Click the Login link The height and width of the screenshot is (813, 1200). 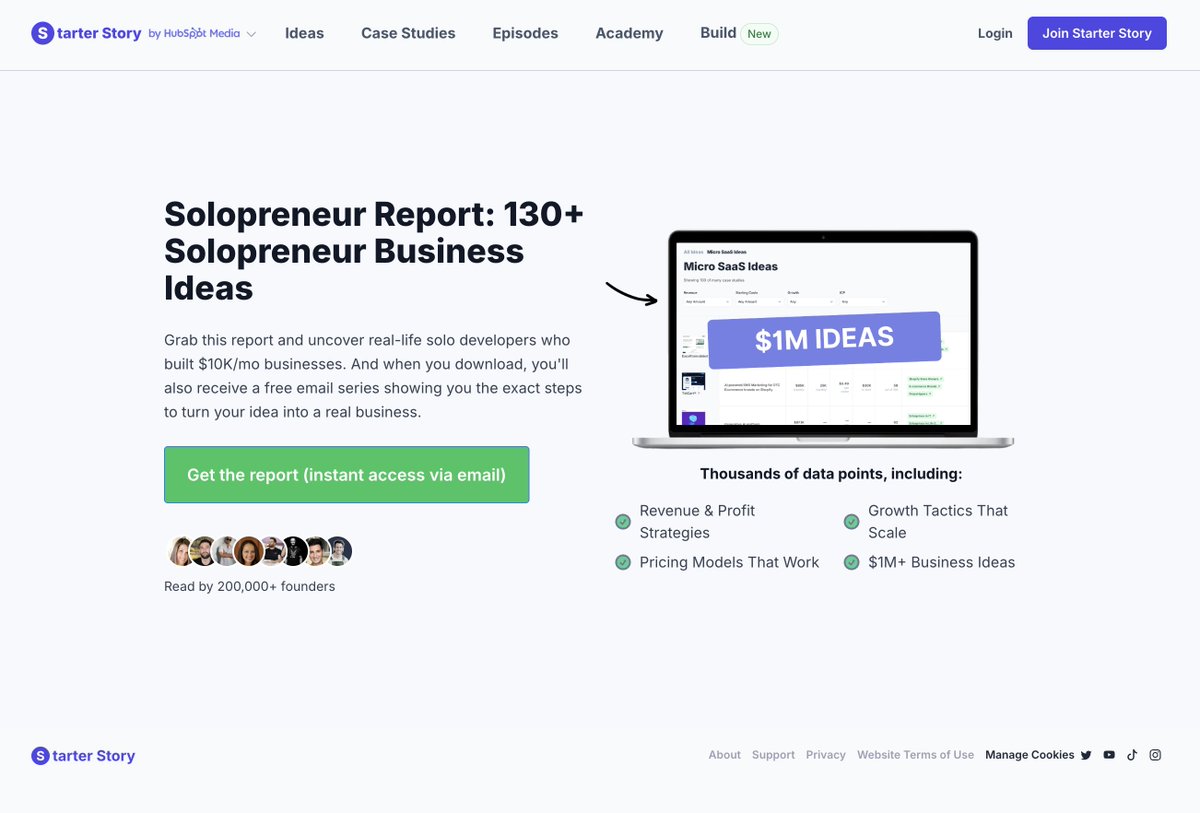(x=995, y=33)
